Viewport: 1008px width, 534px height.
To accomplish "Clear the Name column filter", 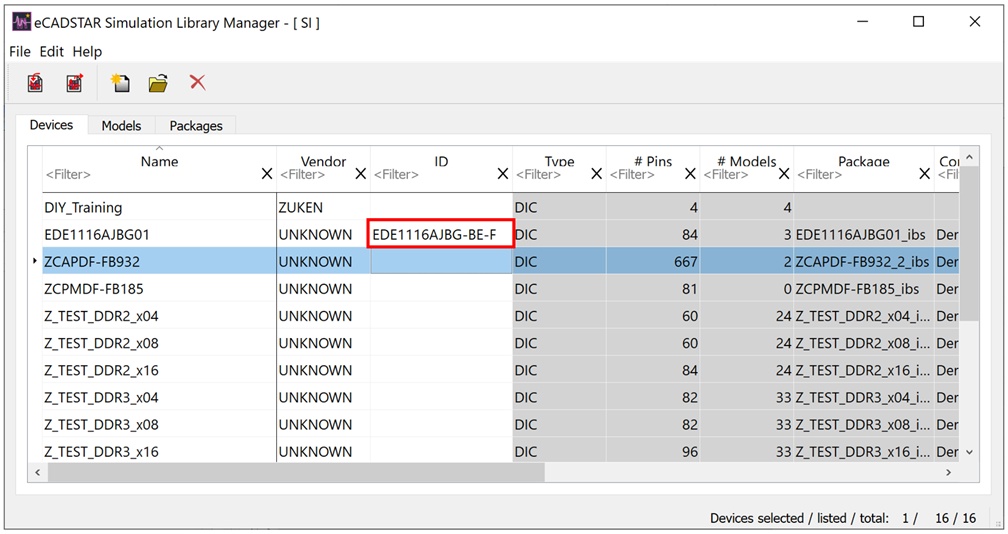I will click(267, 174).
